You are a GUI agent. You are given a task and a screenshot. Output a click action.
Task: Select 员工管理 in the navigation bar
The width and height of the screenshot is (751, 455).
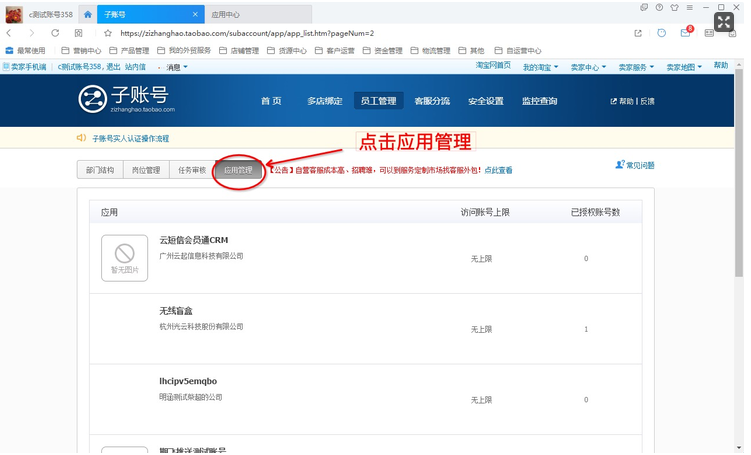coord(378,101)
